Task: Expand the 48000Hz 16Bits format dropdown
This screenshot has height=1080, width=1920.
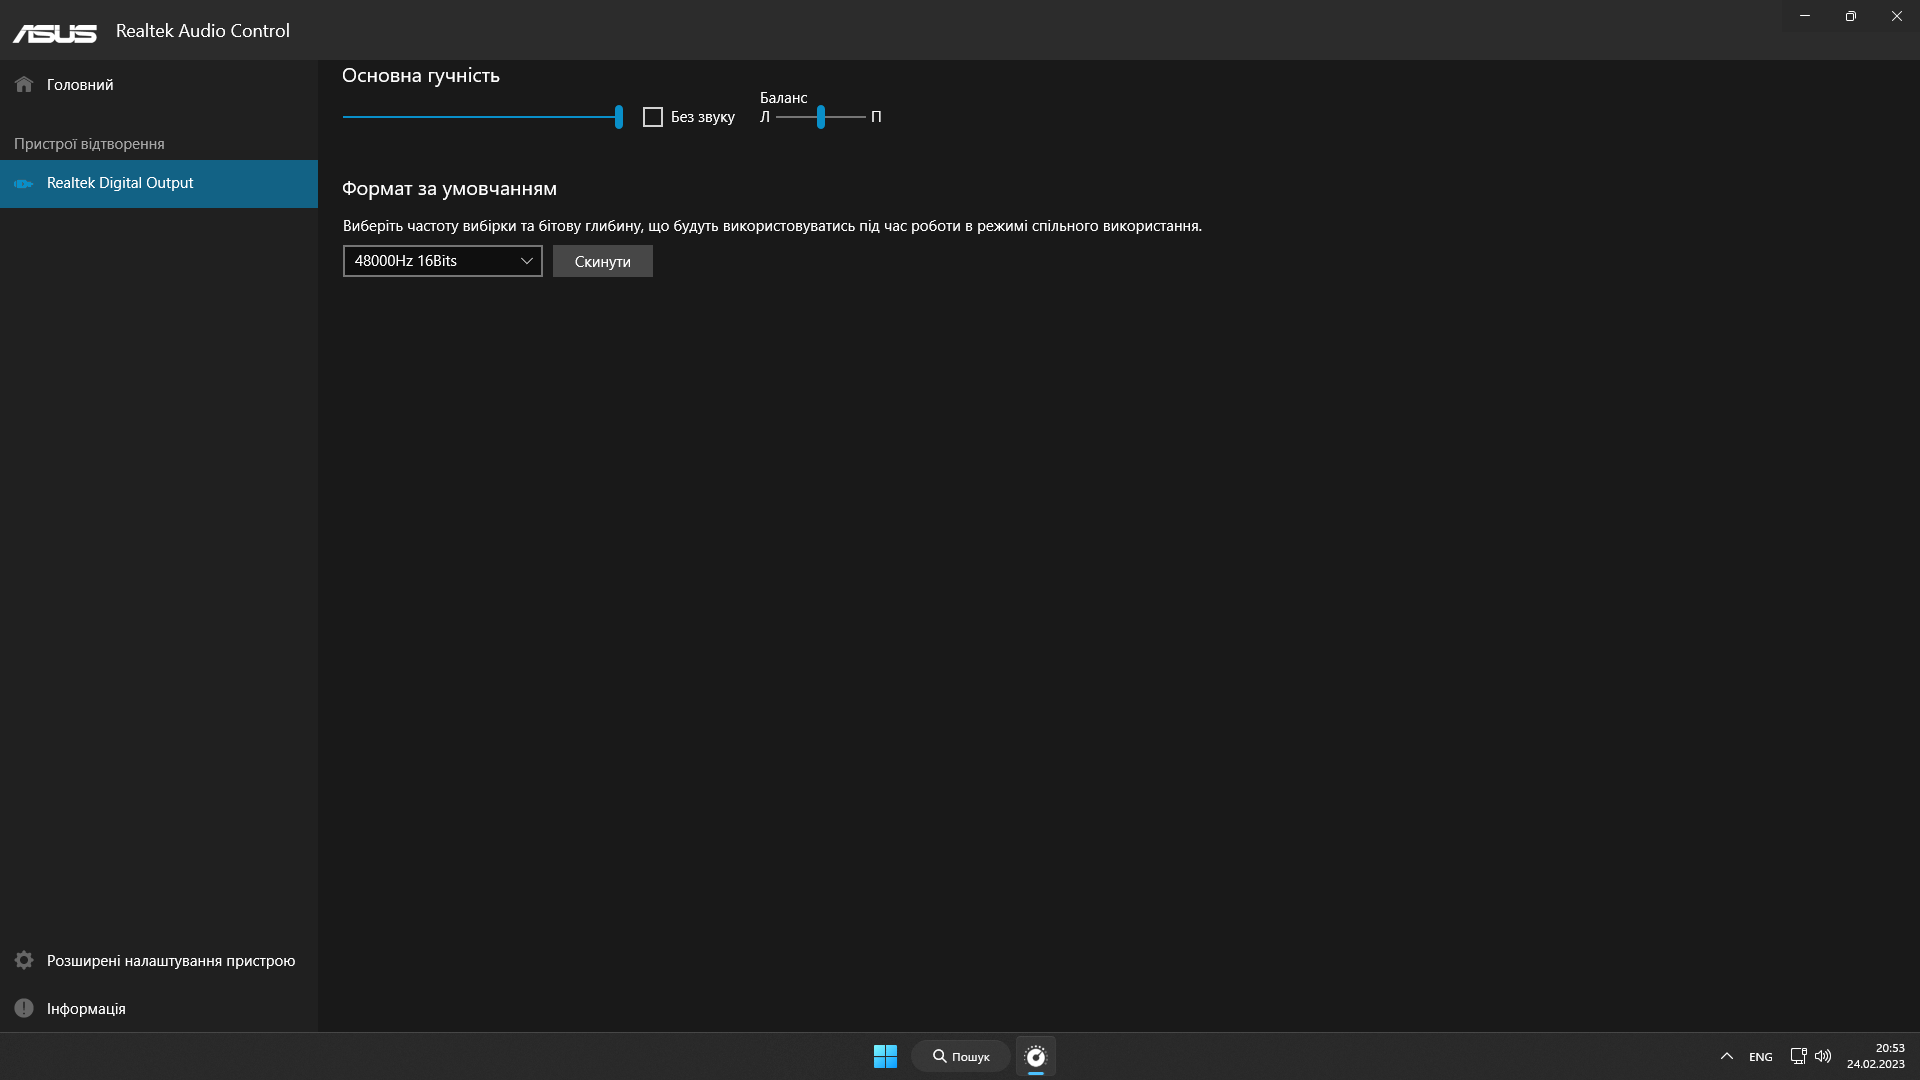Action: coord(442,261)
